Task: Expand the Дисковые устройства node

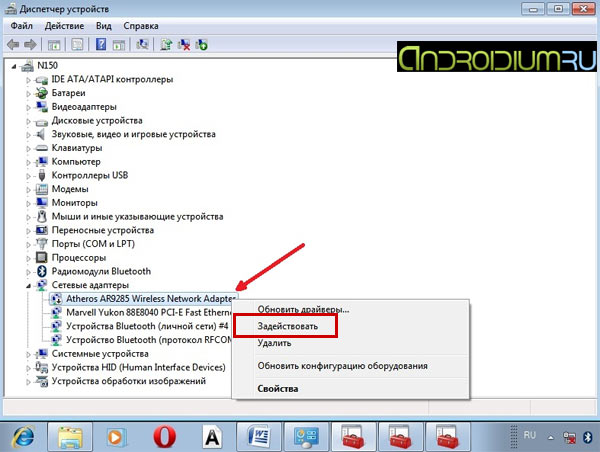Action: click(28, 121)
